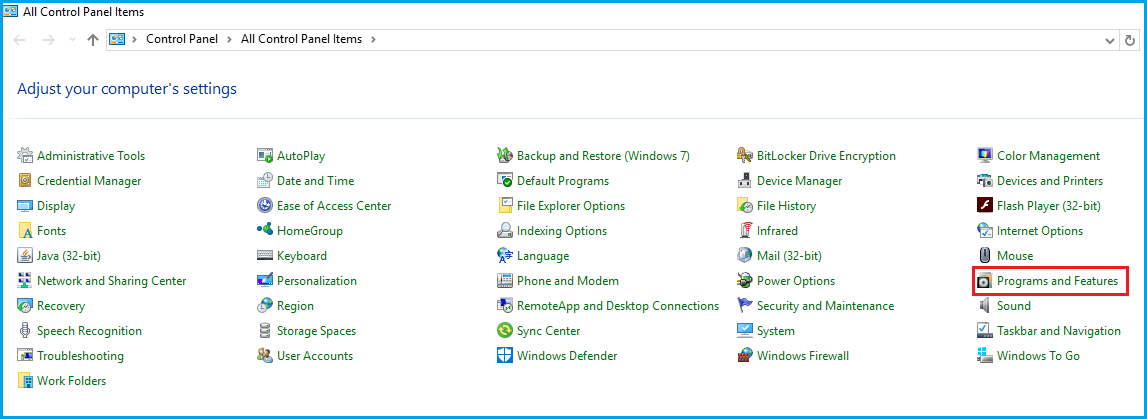This screenshot has height=419, width=1147.
Task: Click the Windows Defender icon
Action: tap(505, 356)
